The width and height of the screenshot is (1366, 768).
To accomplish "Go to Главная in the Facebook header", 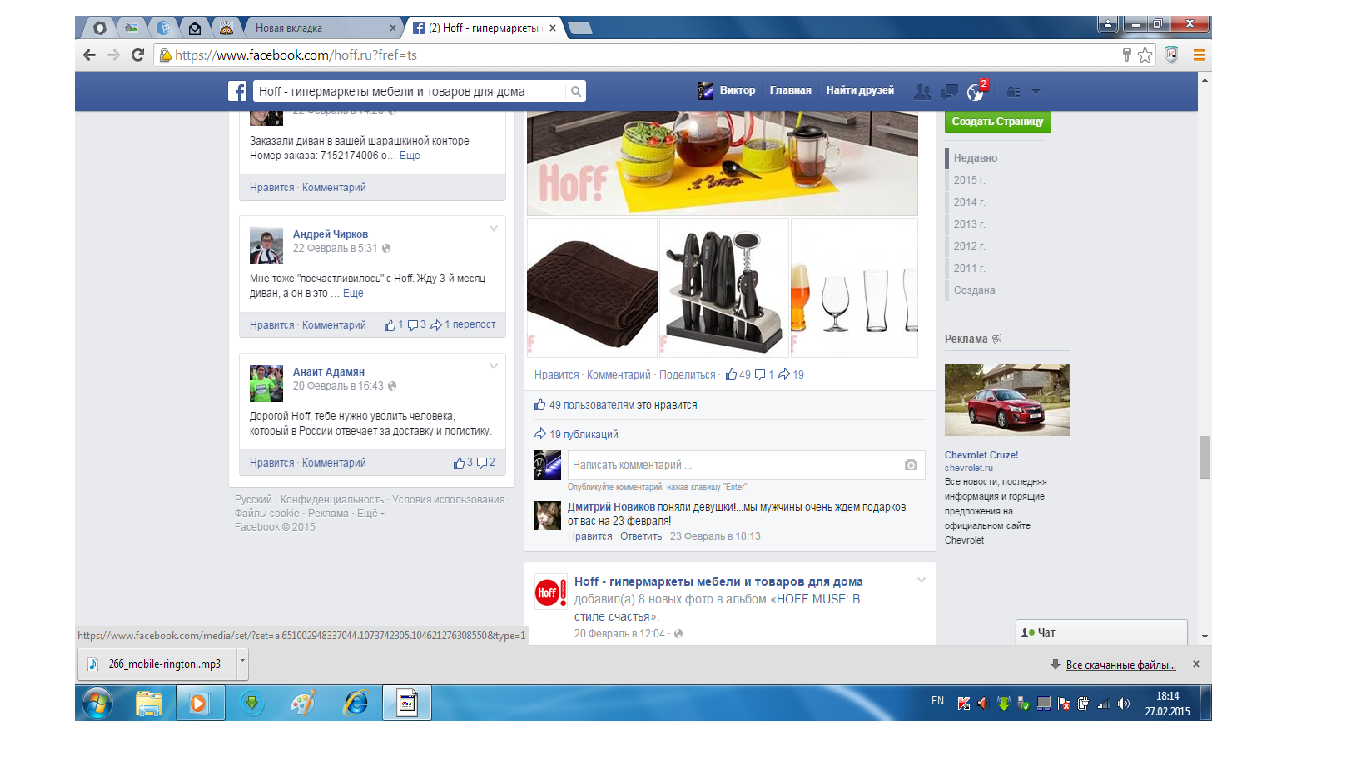I will point(790,91).
